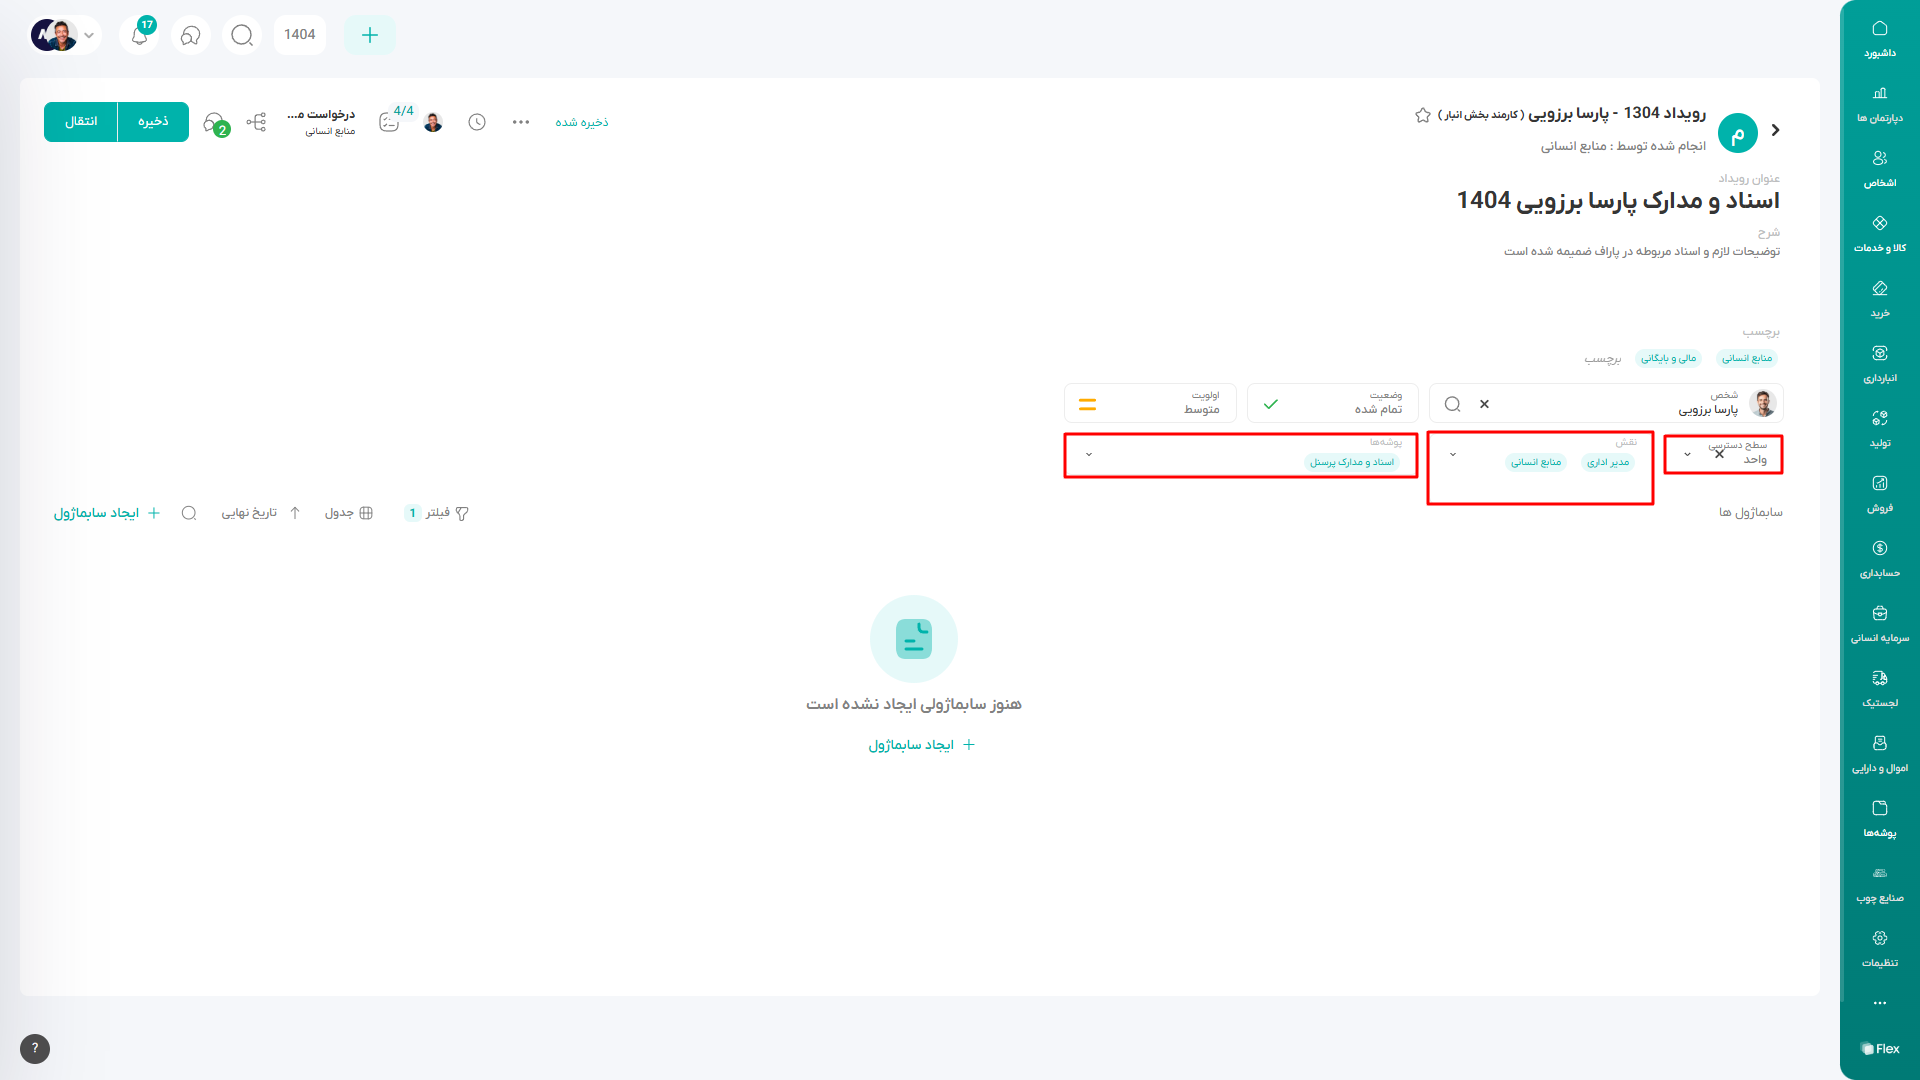Expand the role dropdown

[1453, 455]
